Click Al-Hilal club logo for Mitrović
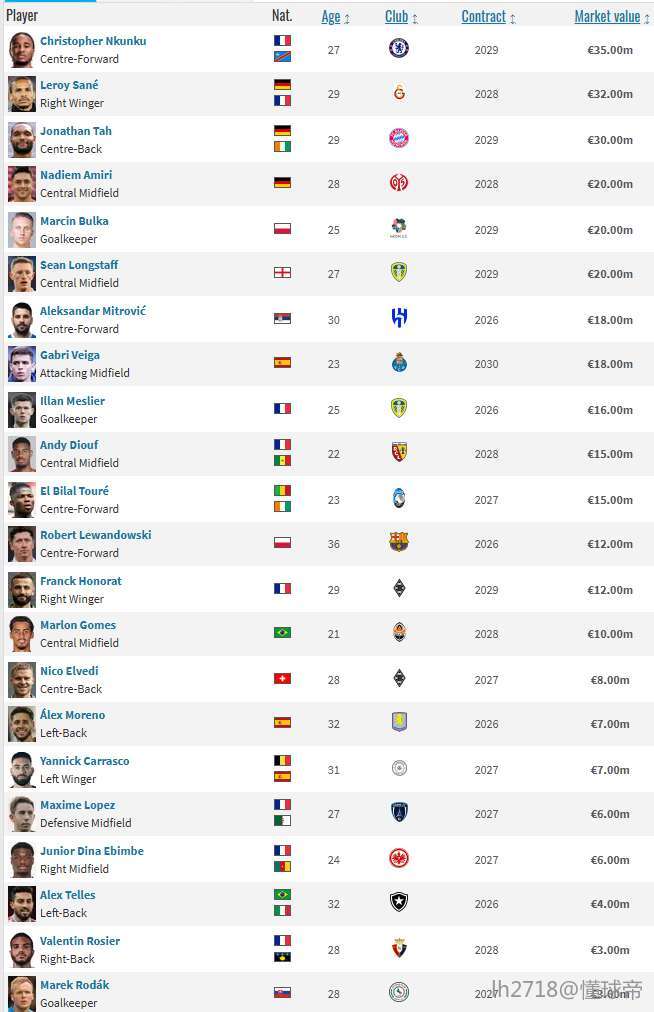The width and height of the screenshot is (654, 1012). pyautogui.click(x=399, y=318)
